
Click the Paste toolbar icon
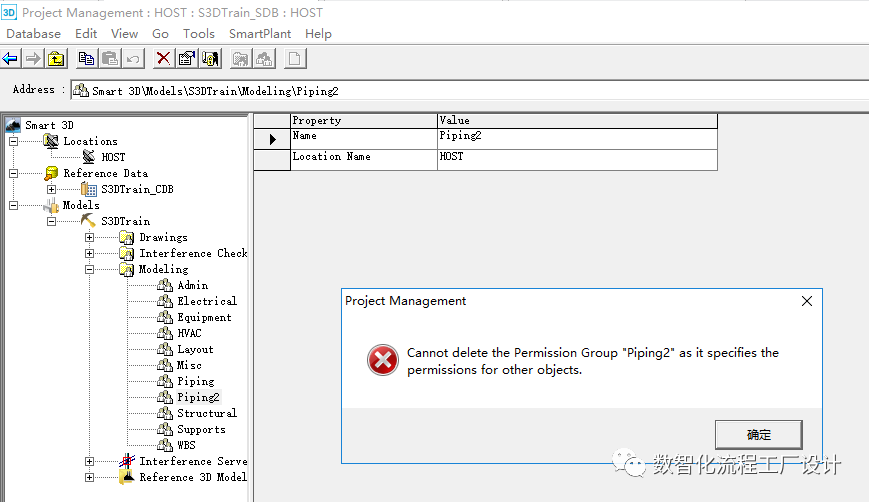pos(110,59)
